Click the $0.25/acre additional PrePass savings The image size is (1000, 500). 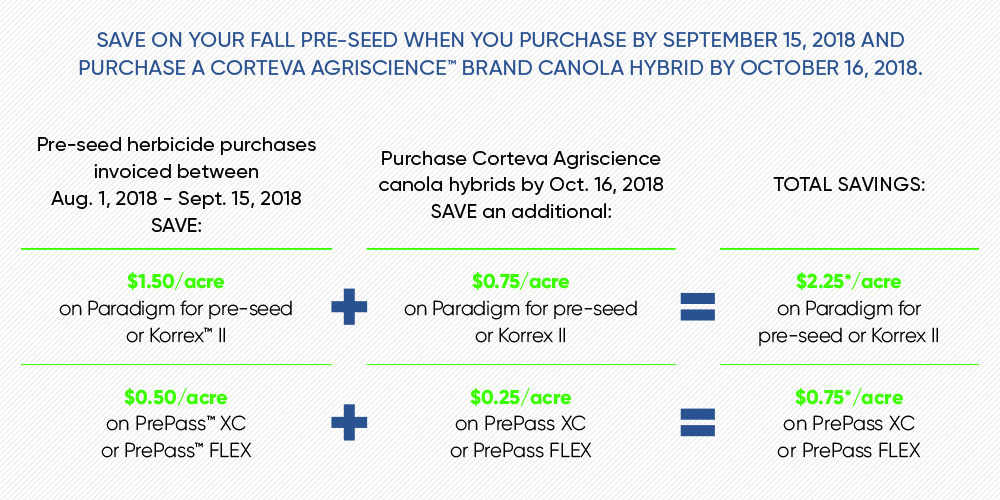(x=520, y=397)
